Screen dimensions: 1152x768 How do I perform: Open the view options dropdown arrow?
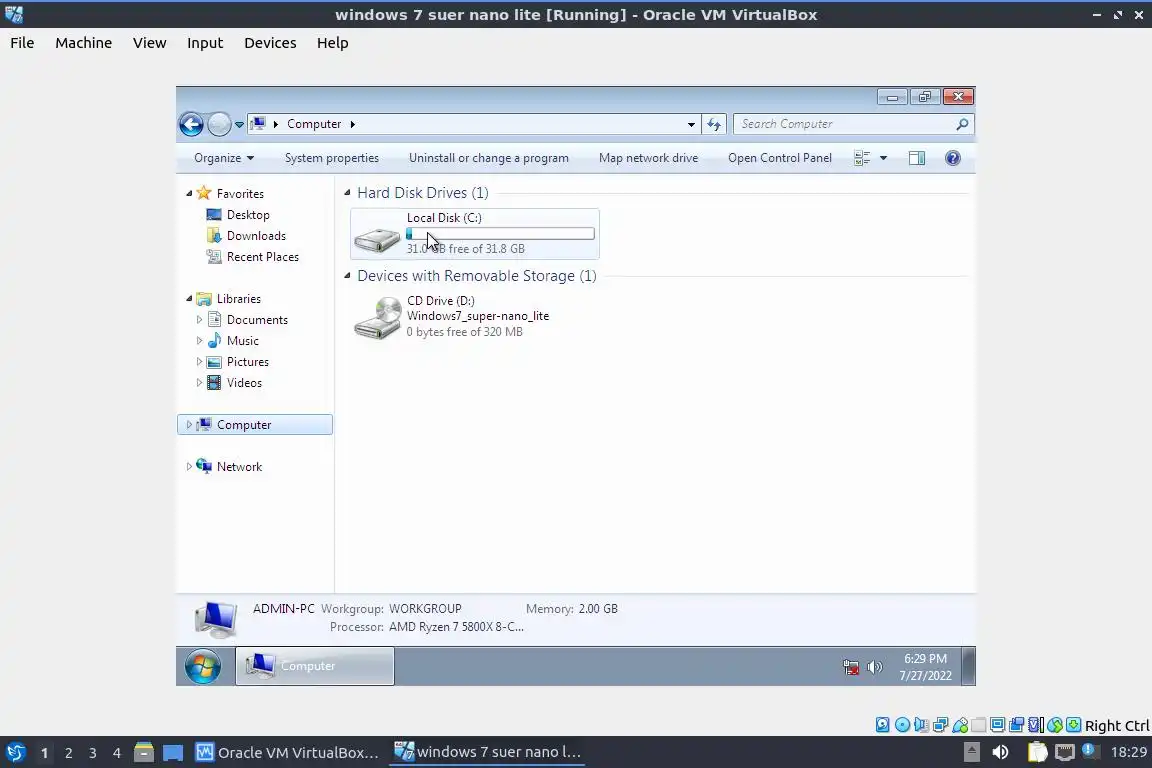883,158
